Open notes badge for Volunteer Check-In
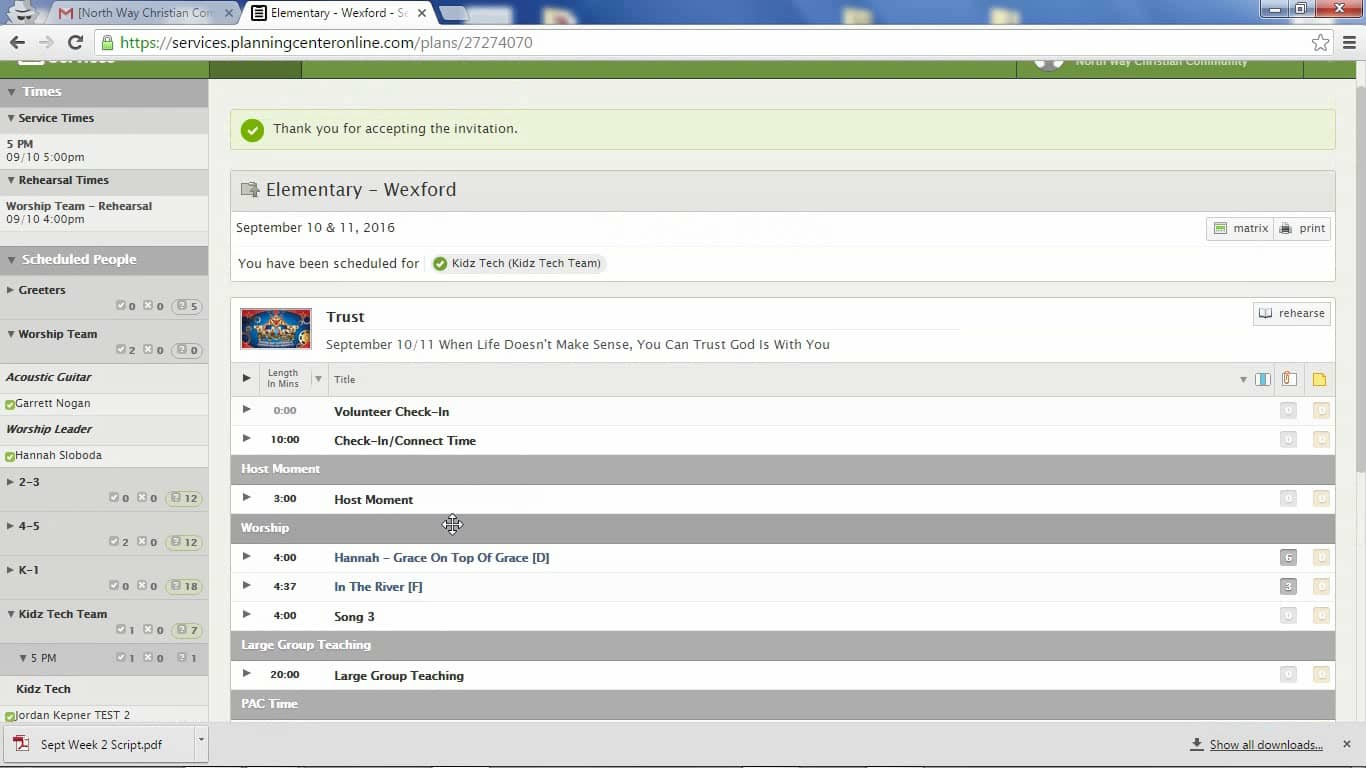Viewport: 1366px width, 768px height. coord(1321,410)
